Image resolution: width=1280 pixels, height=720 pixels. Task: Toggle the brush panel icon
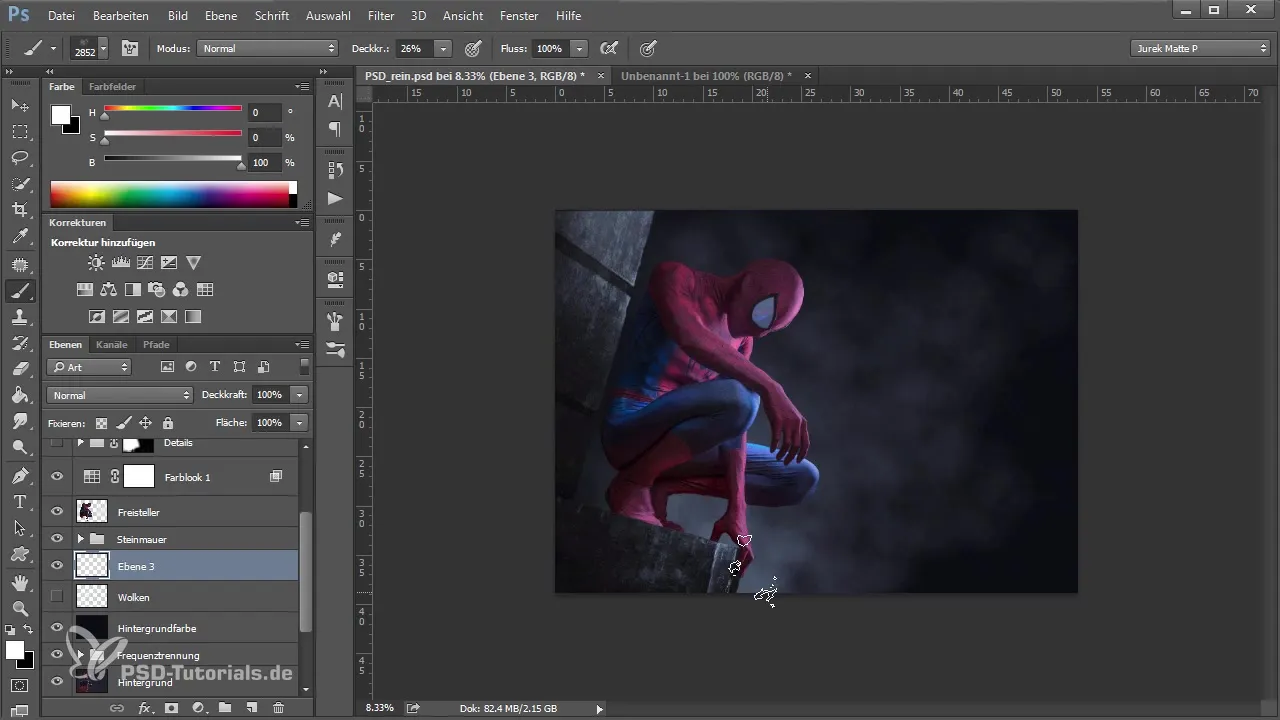coord(131,48)
